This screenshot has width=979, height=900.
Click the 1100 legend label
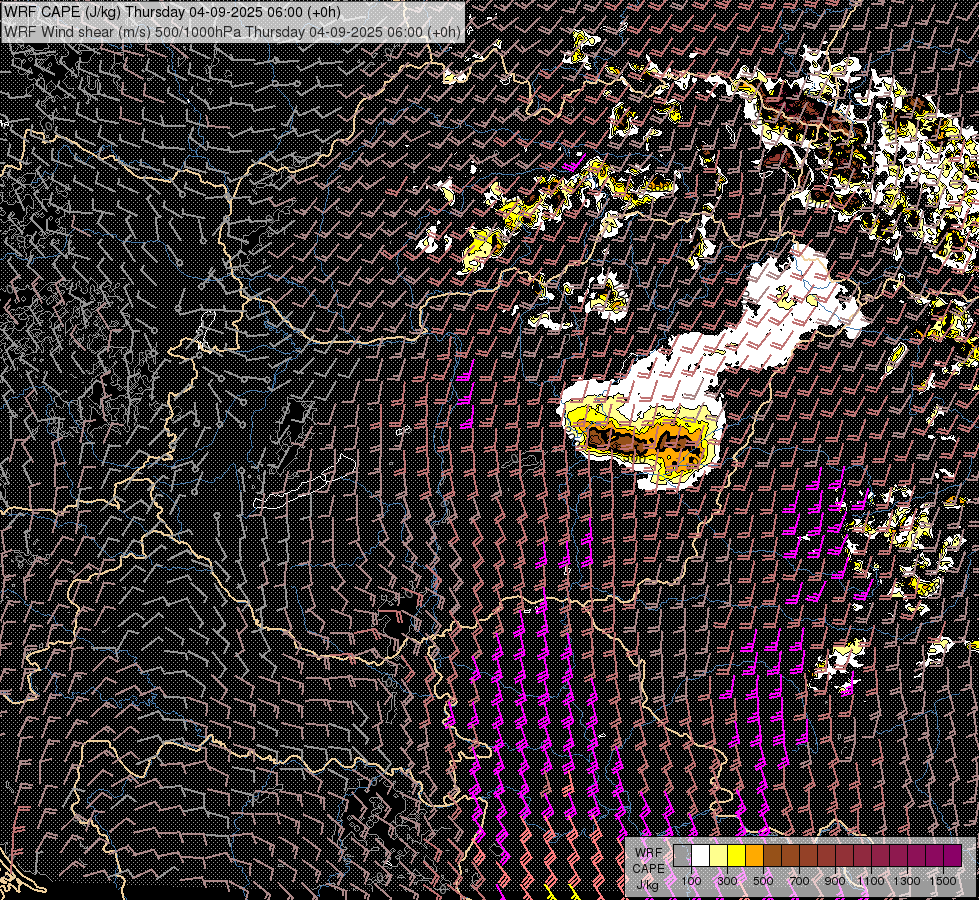pyautogui.click(x=870, y=881)
